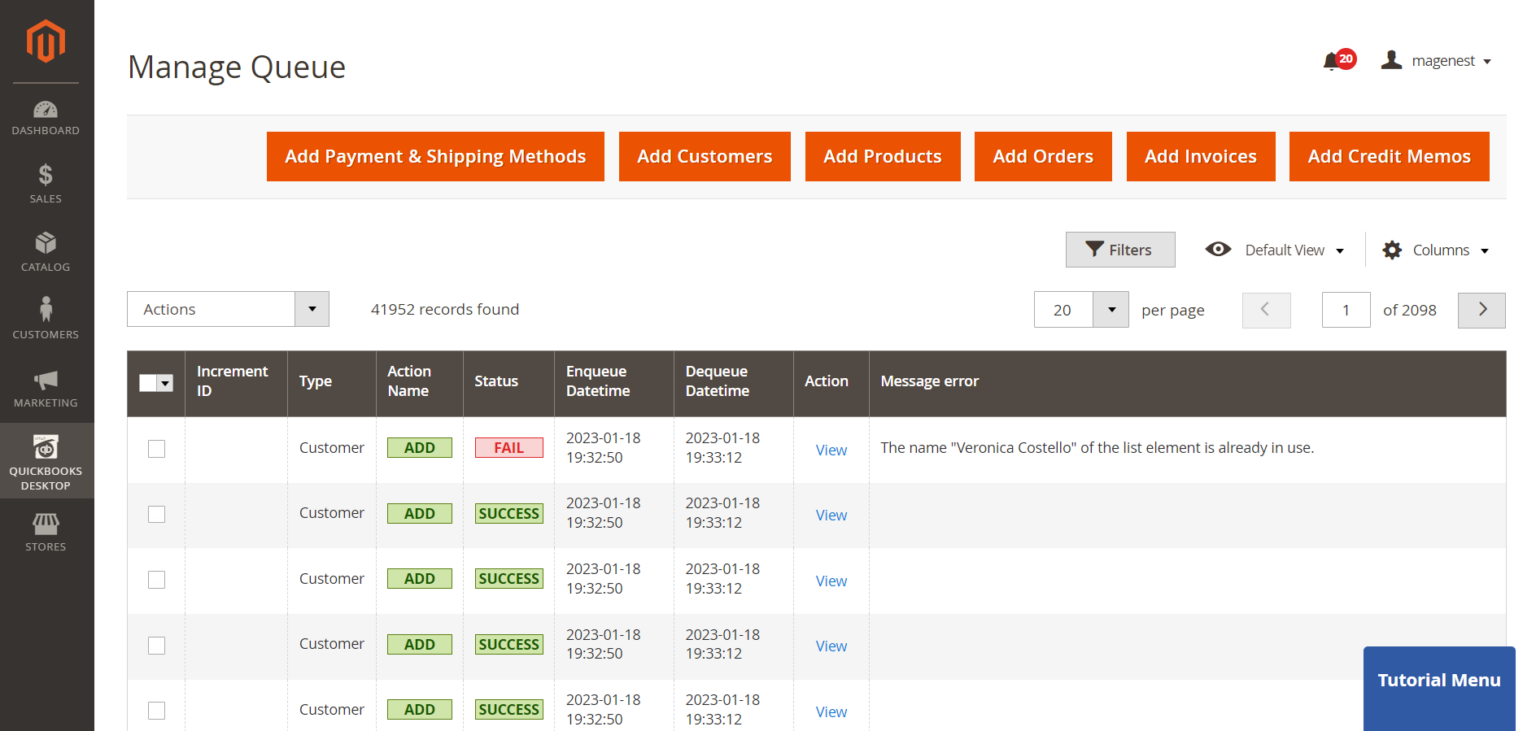Image resolution: width=1536 pixels, height=731 pixels.
Task: Open the magenest account menu
Action: [1437, 60]
